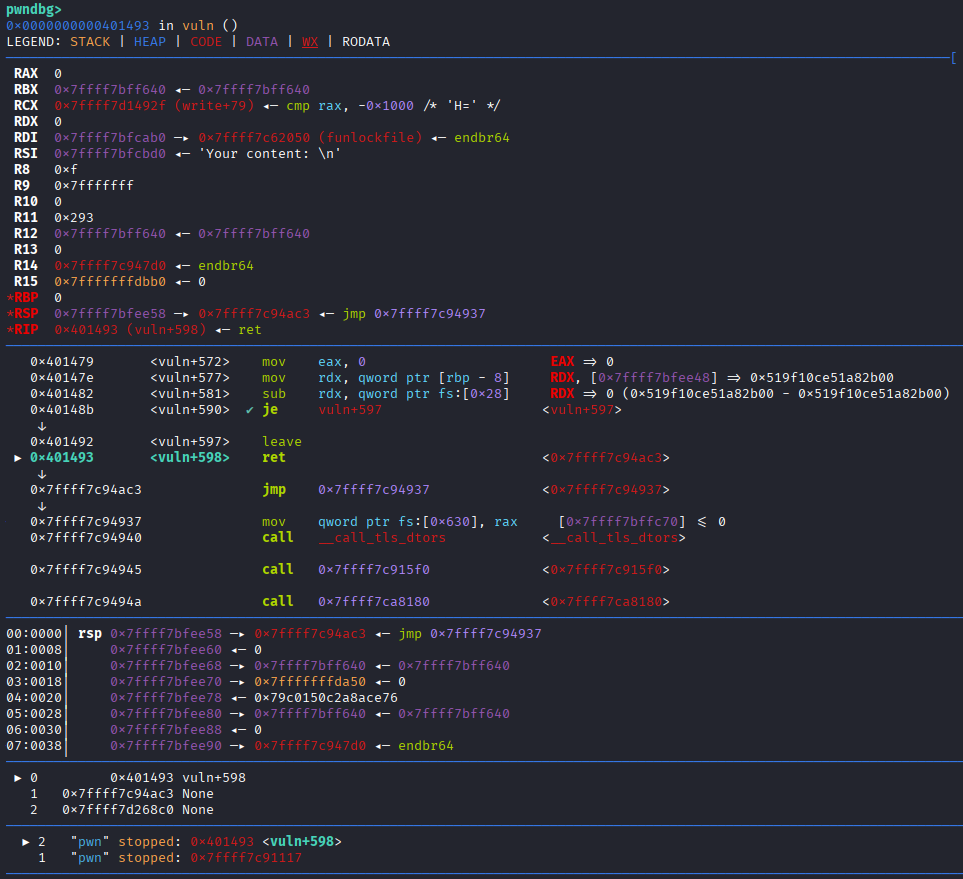Click the arrow marker at backtrace frame 0

point(17,778)
